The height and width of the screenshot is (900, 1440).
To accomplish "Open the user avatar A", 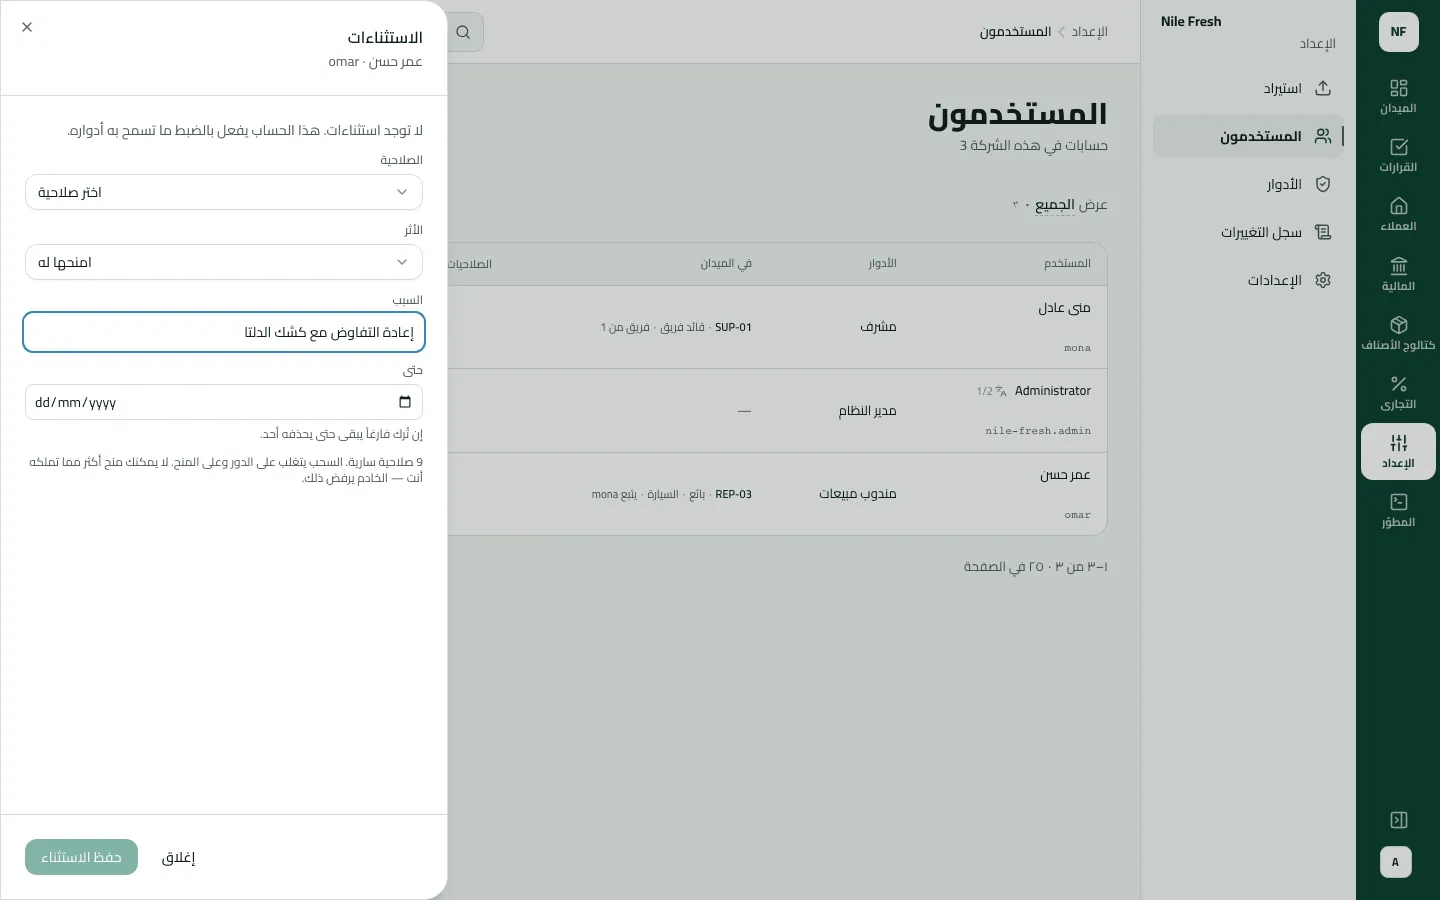I will 1396,862.
